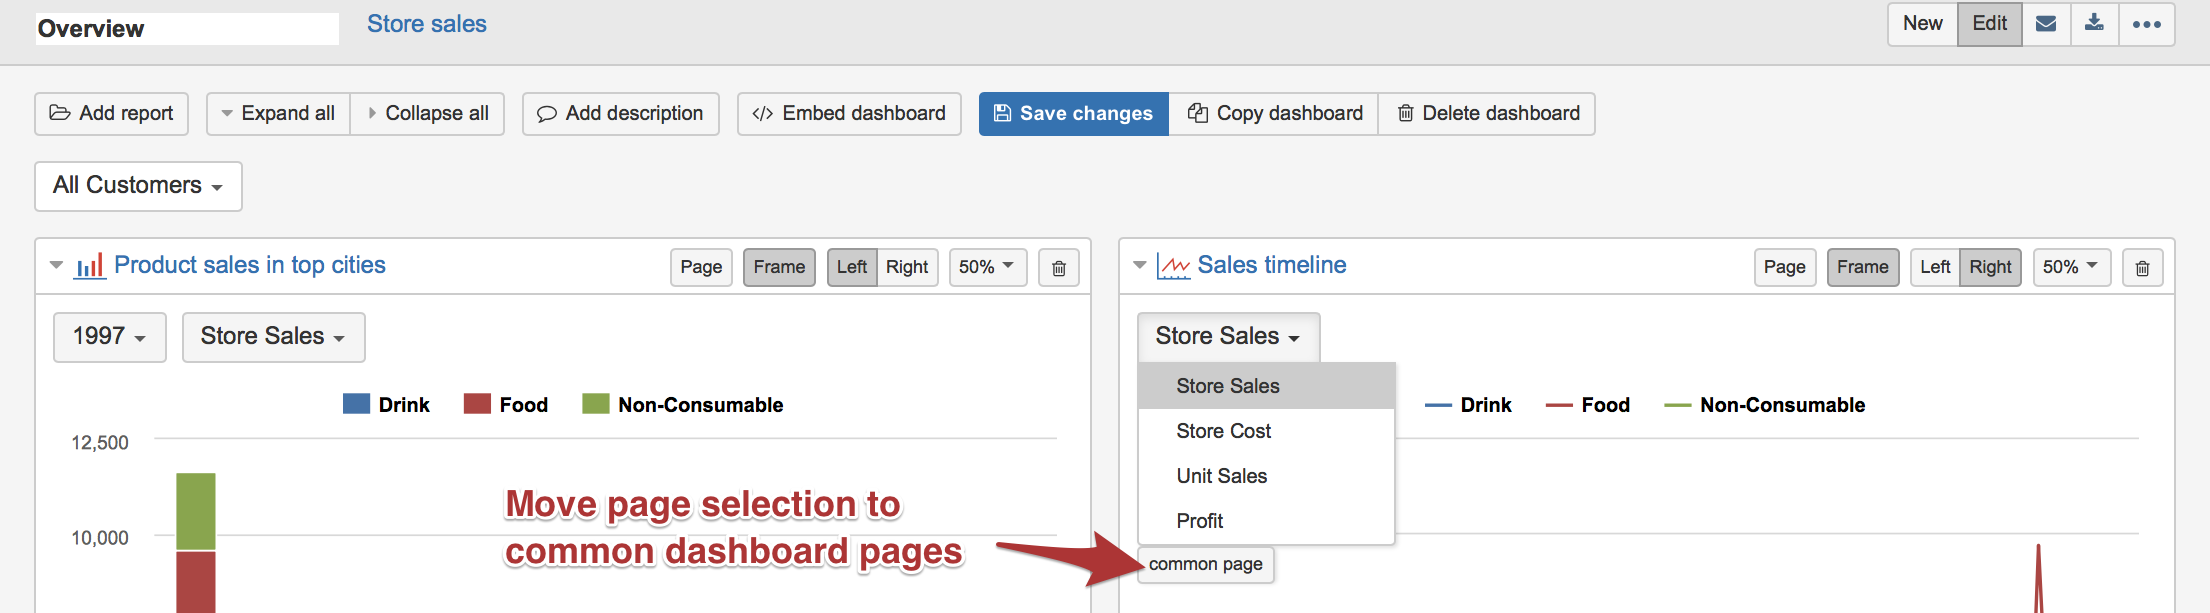Image resolution: width=2210 pixels, height=613 pixels.
Task: Toggle Drink line in timeline legend
Action: 1468,405
